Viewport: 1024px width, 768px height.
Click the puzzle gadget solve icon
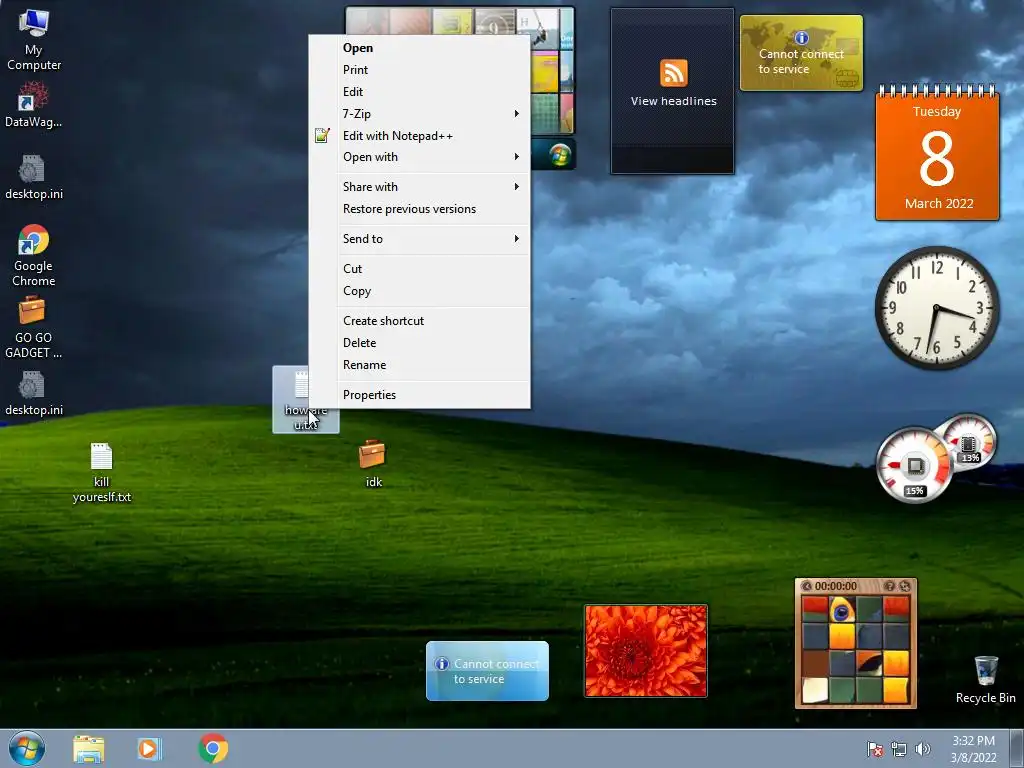pos(904,586)
